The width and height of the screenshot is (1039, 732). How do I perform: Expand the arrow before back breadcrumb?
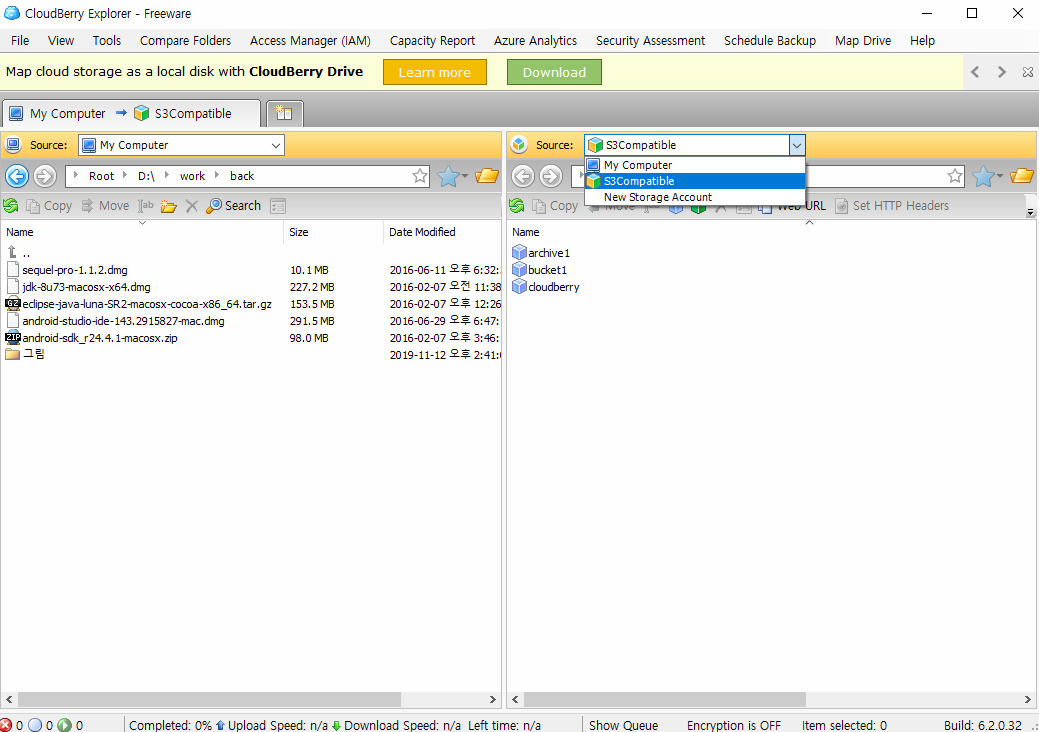point(217,176)
